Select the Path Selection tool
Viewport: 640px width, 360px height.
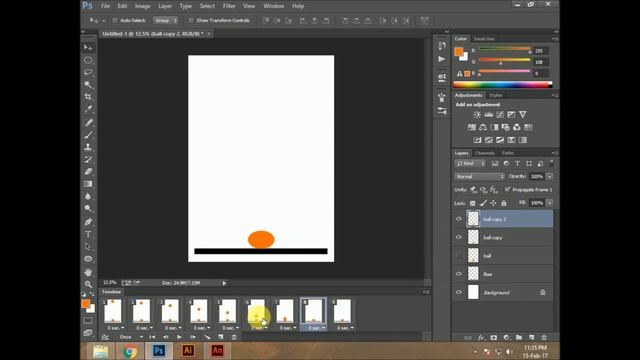pos(88,246)
